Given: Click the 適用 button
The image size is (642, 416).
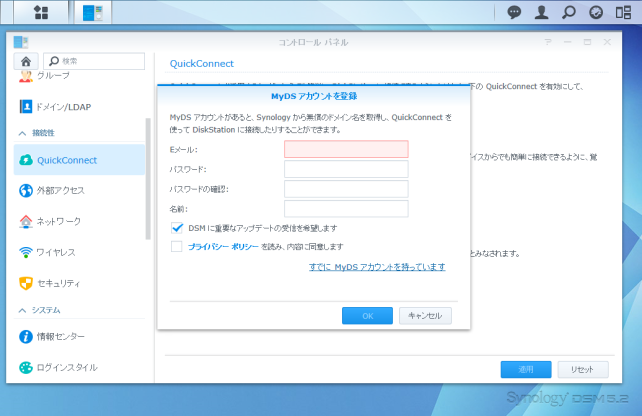Looking at the screenshot, I should [526, 369].
